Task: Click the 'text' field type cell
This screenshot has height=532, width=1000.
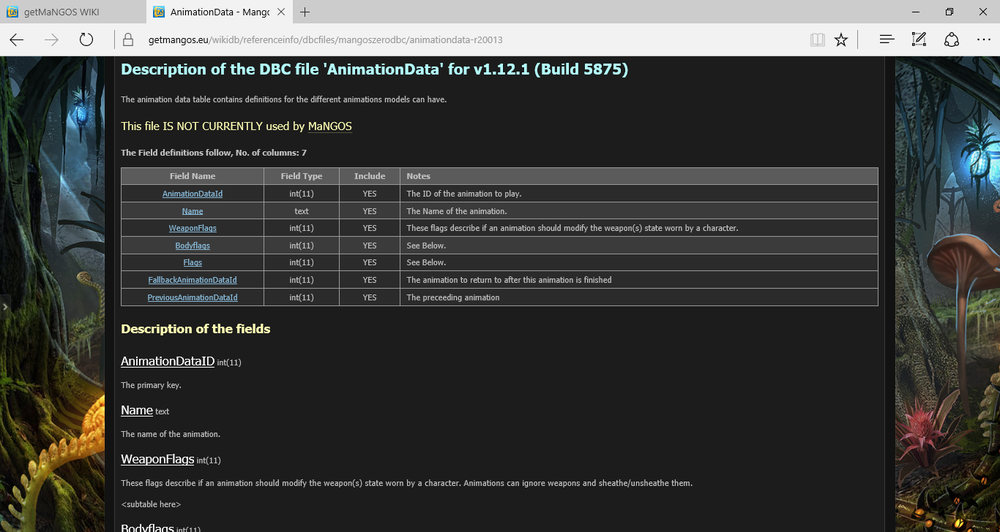Action: (x=301, y=211)
